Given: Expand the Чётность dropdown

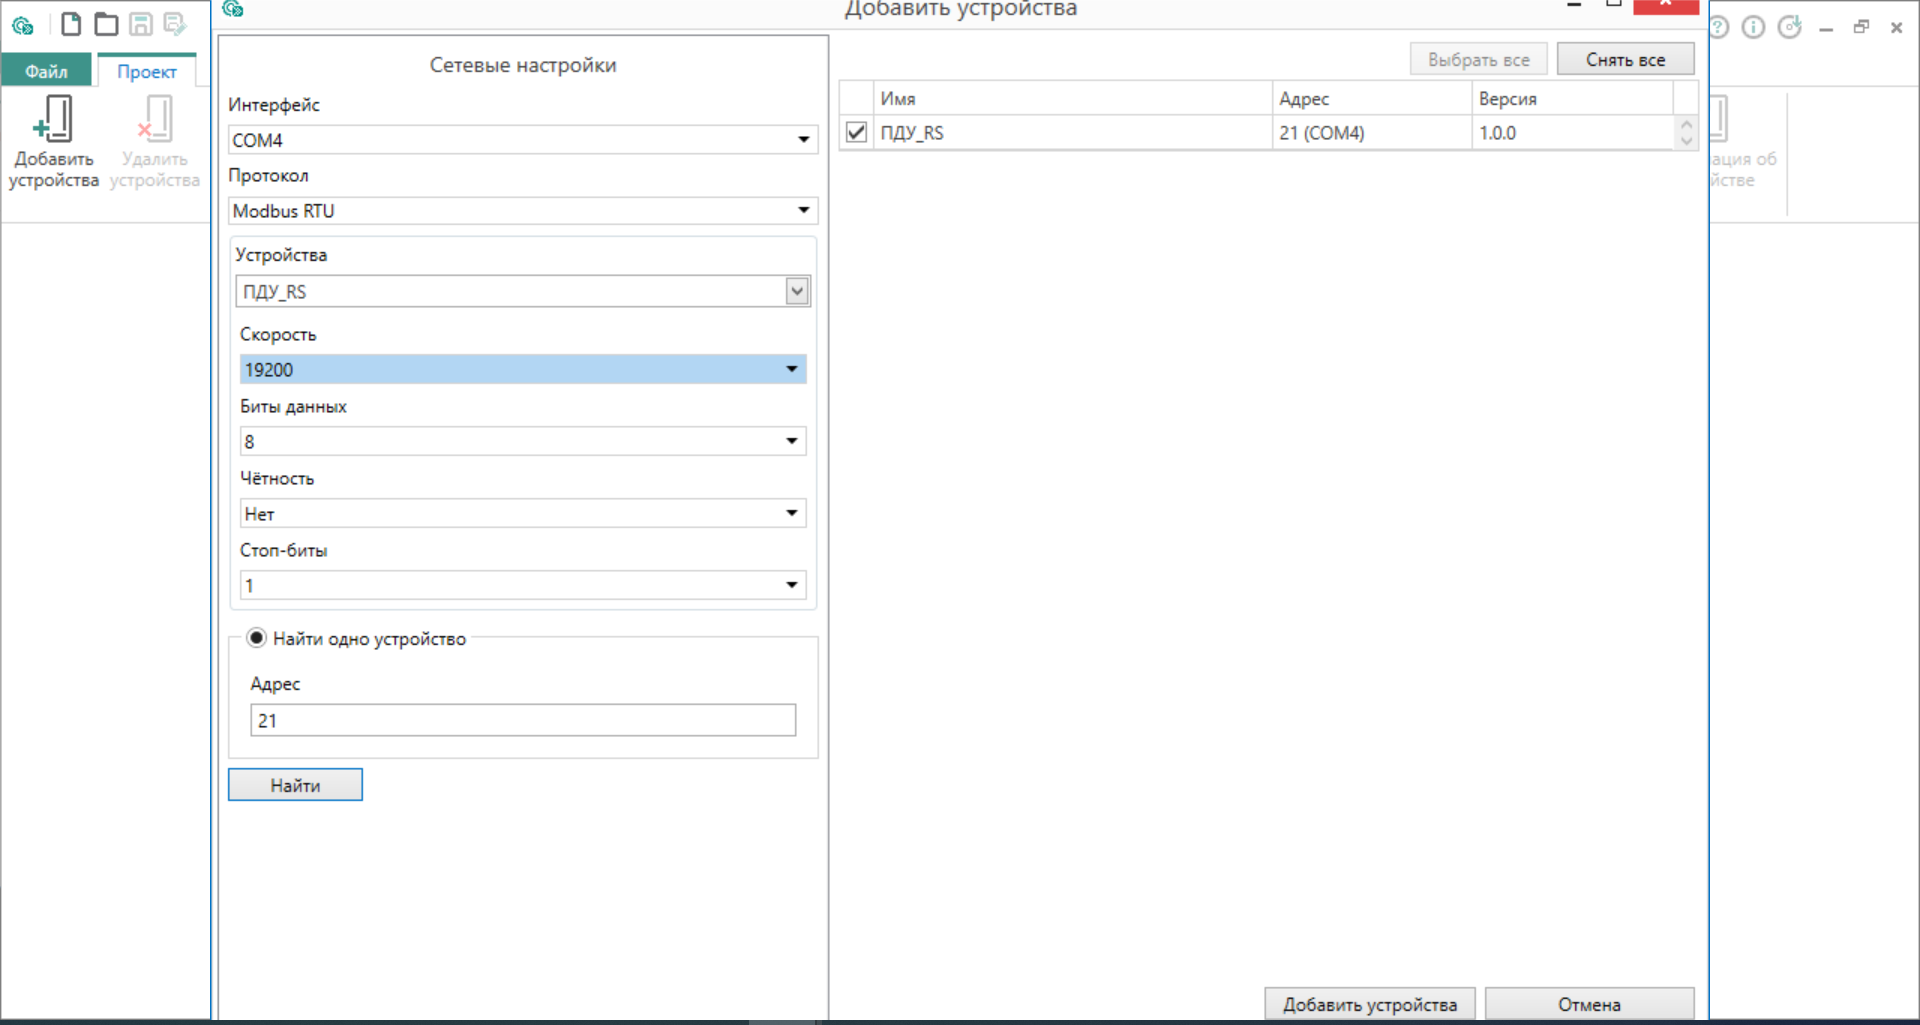Looking at the screenshot, I should tap(522, 514).
